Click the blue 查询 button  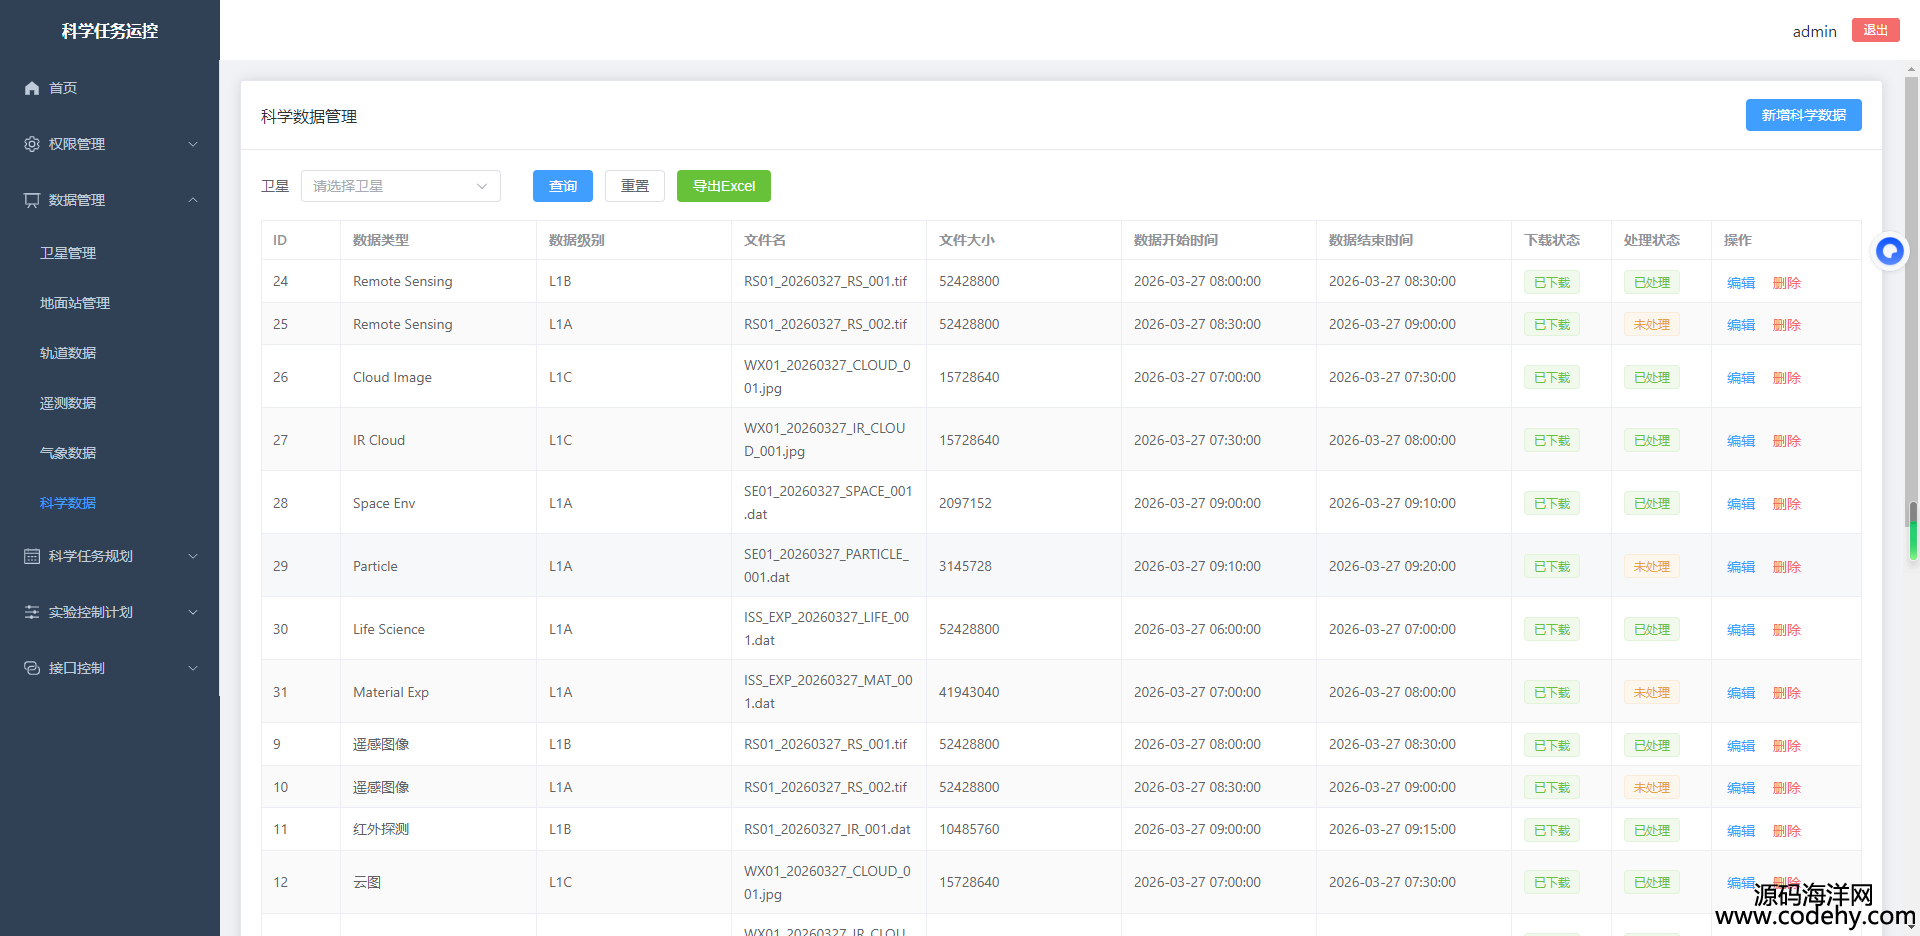click(562, 186)
